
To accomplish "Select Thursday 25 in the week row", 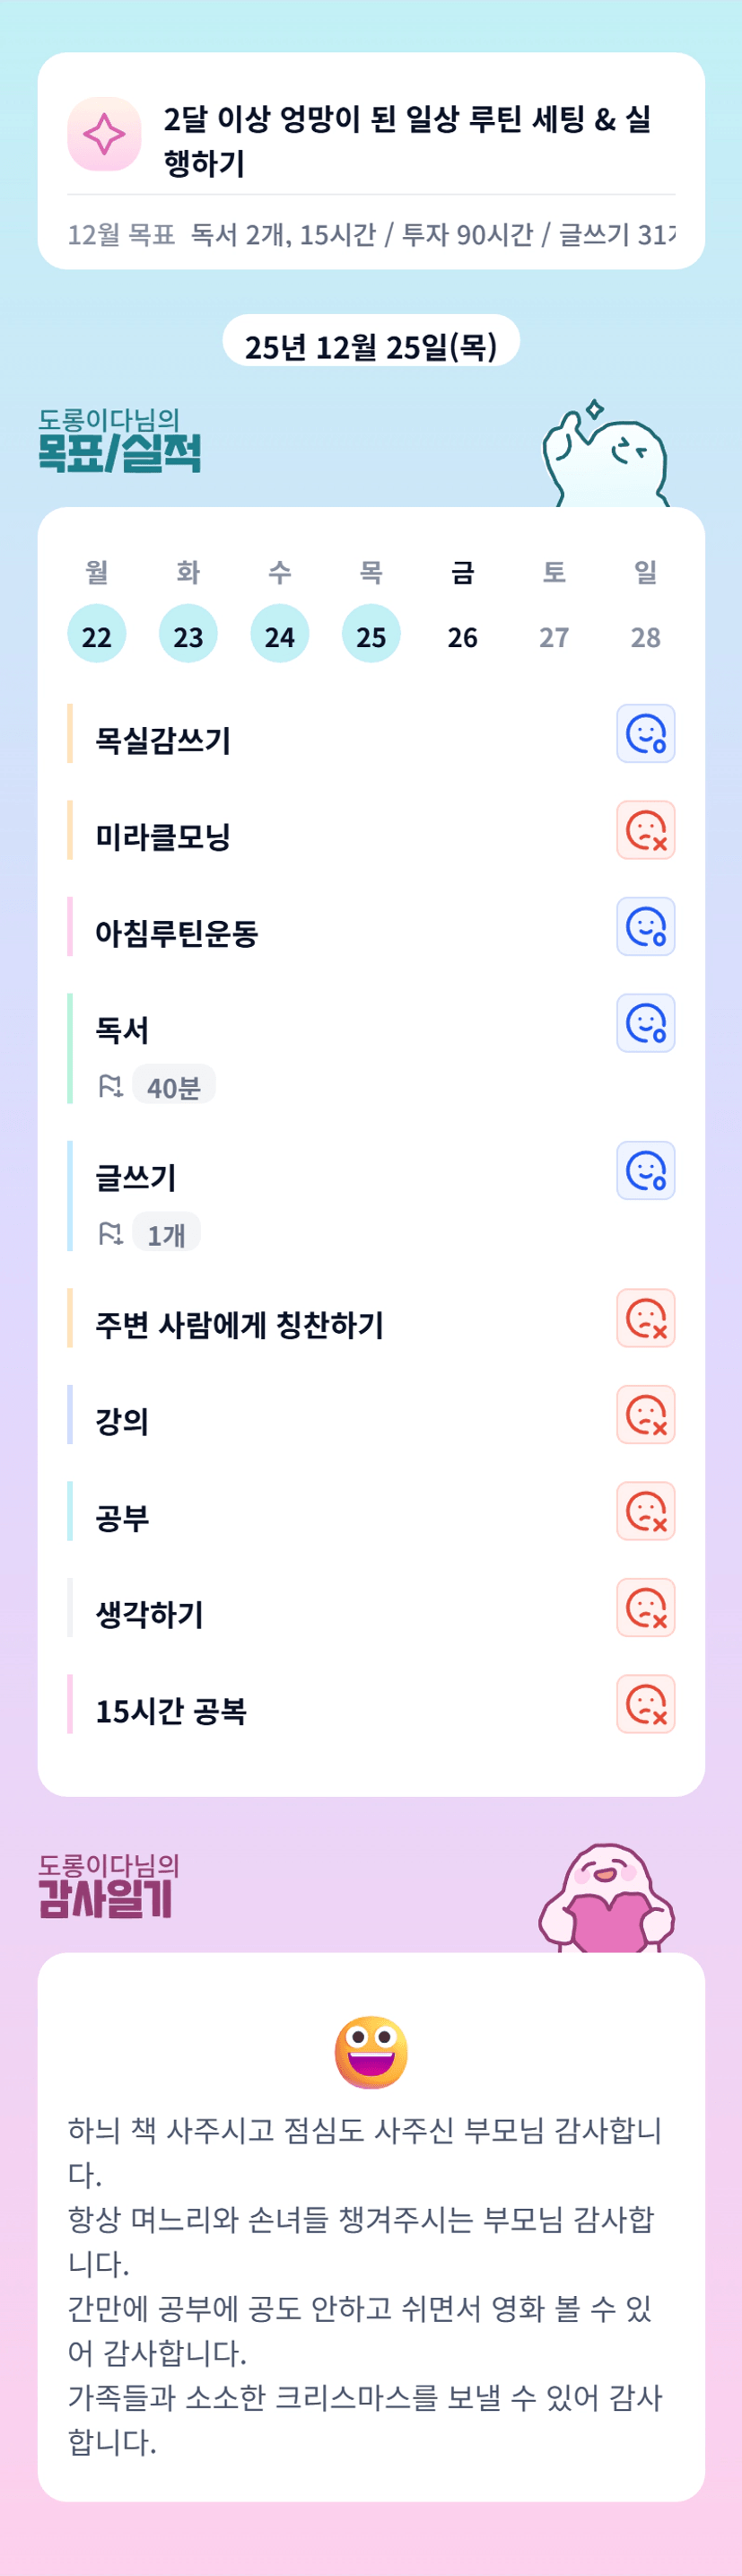I will (x=371, y=634).
